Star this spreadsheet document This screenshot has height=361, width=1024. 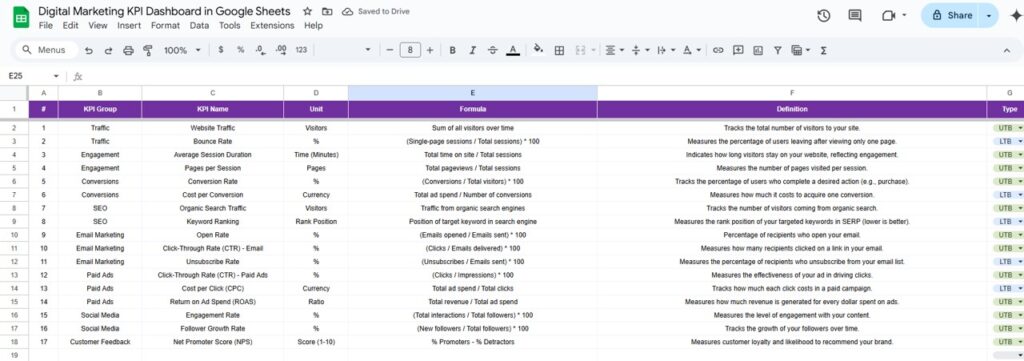[307, 12]
